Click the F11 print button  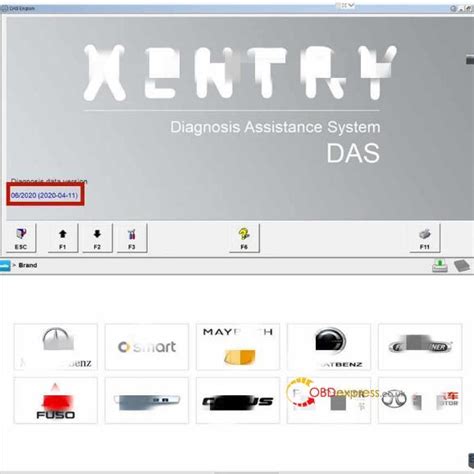pyautogui.click(x=425, y=238)
